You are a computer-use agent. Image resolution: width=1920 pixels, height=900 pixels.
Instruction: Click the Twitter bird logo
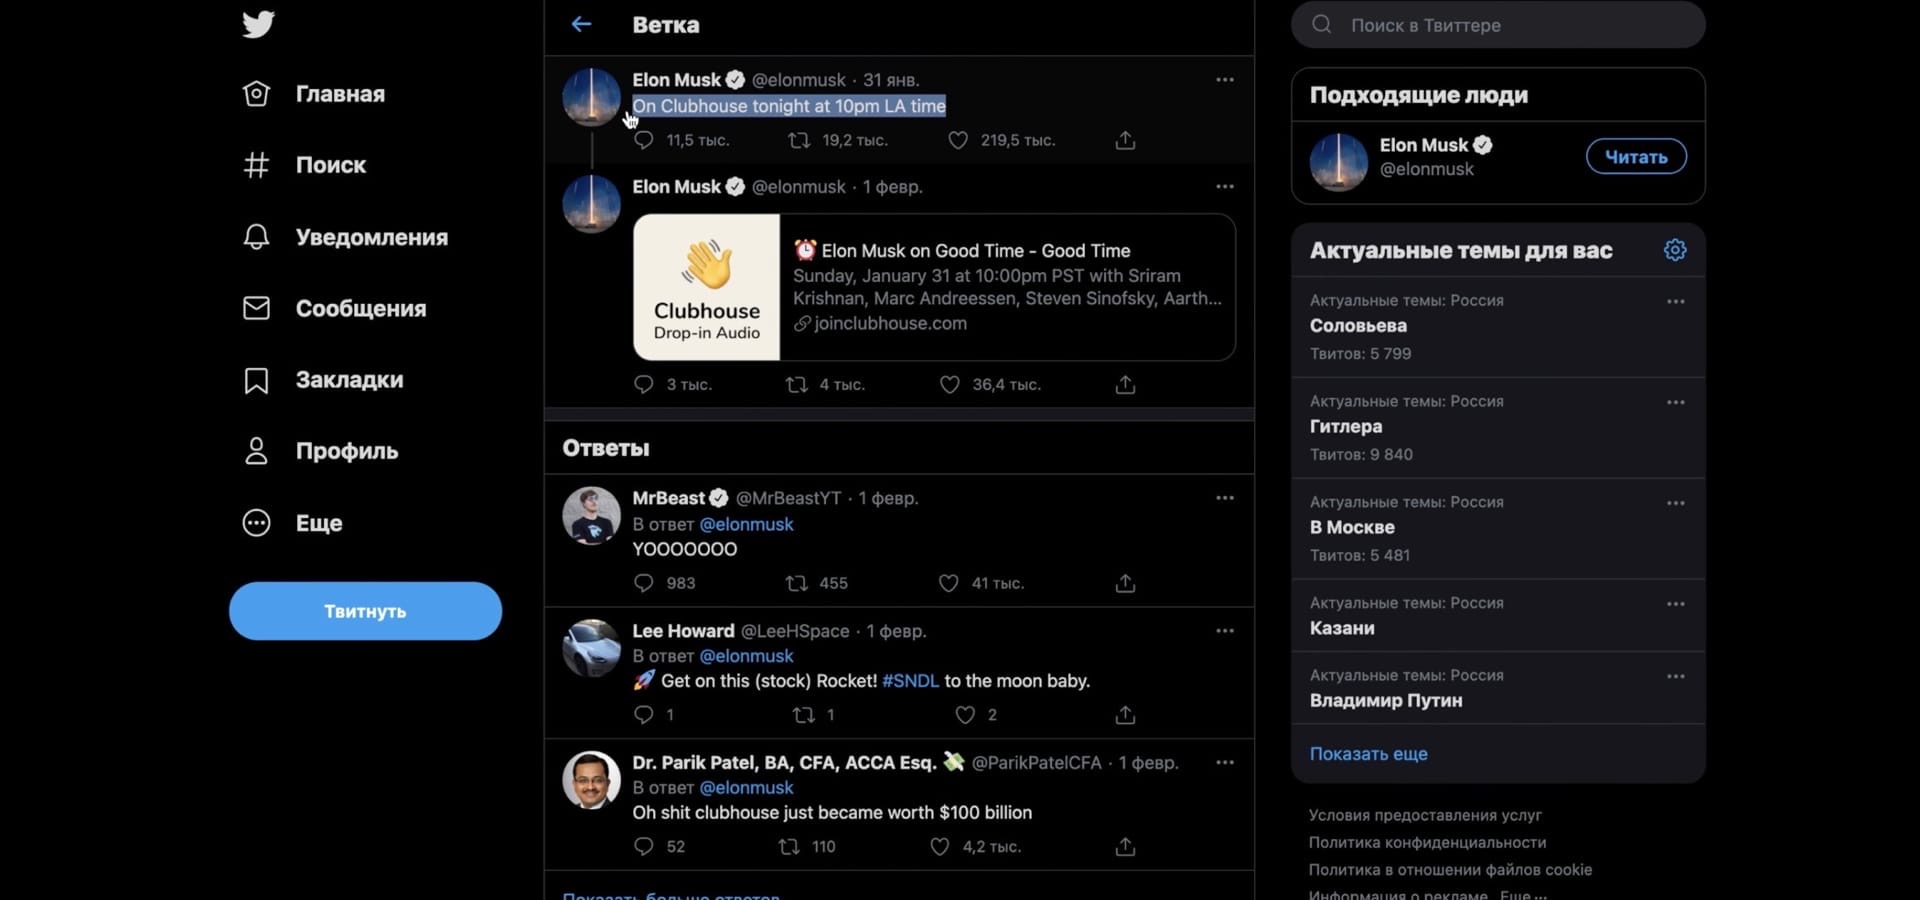tap(258, 24)
